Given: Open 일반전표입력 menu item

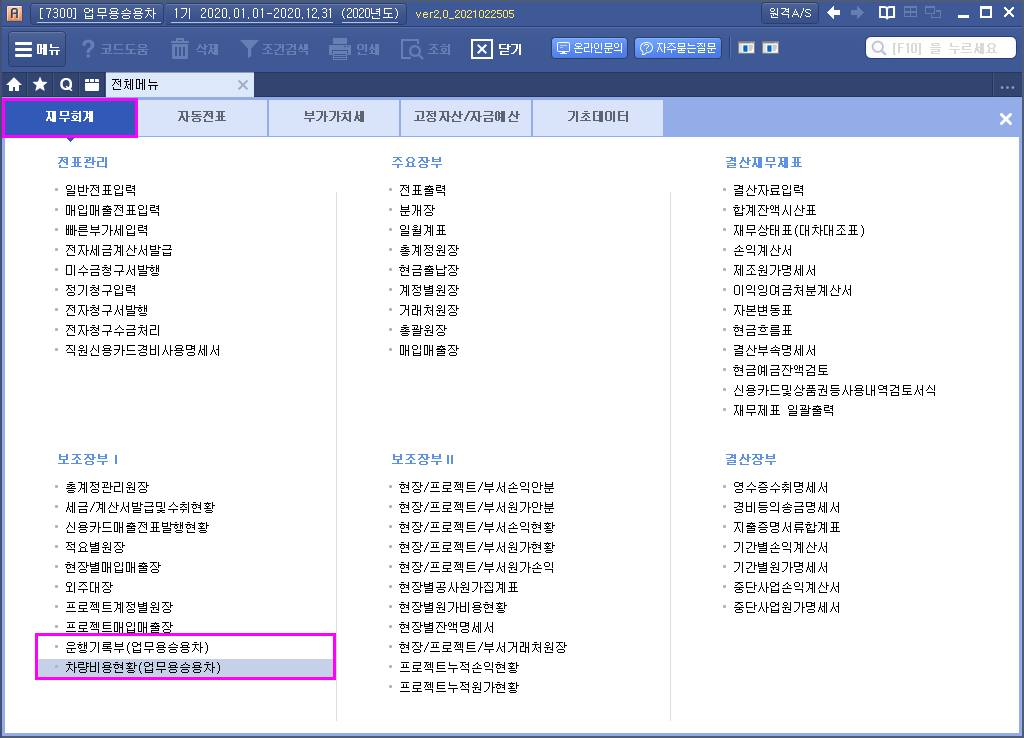Looking at the screenshot, I should [x=100, y=190].
